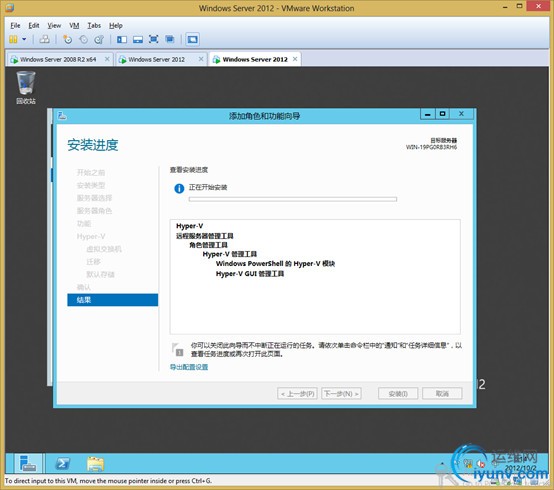Image resolution: width=554 pixels, height=490 pixels.
Task: Open the View menu
Action: click(54, 25)
